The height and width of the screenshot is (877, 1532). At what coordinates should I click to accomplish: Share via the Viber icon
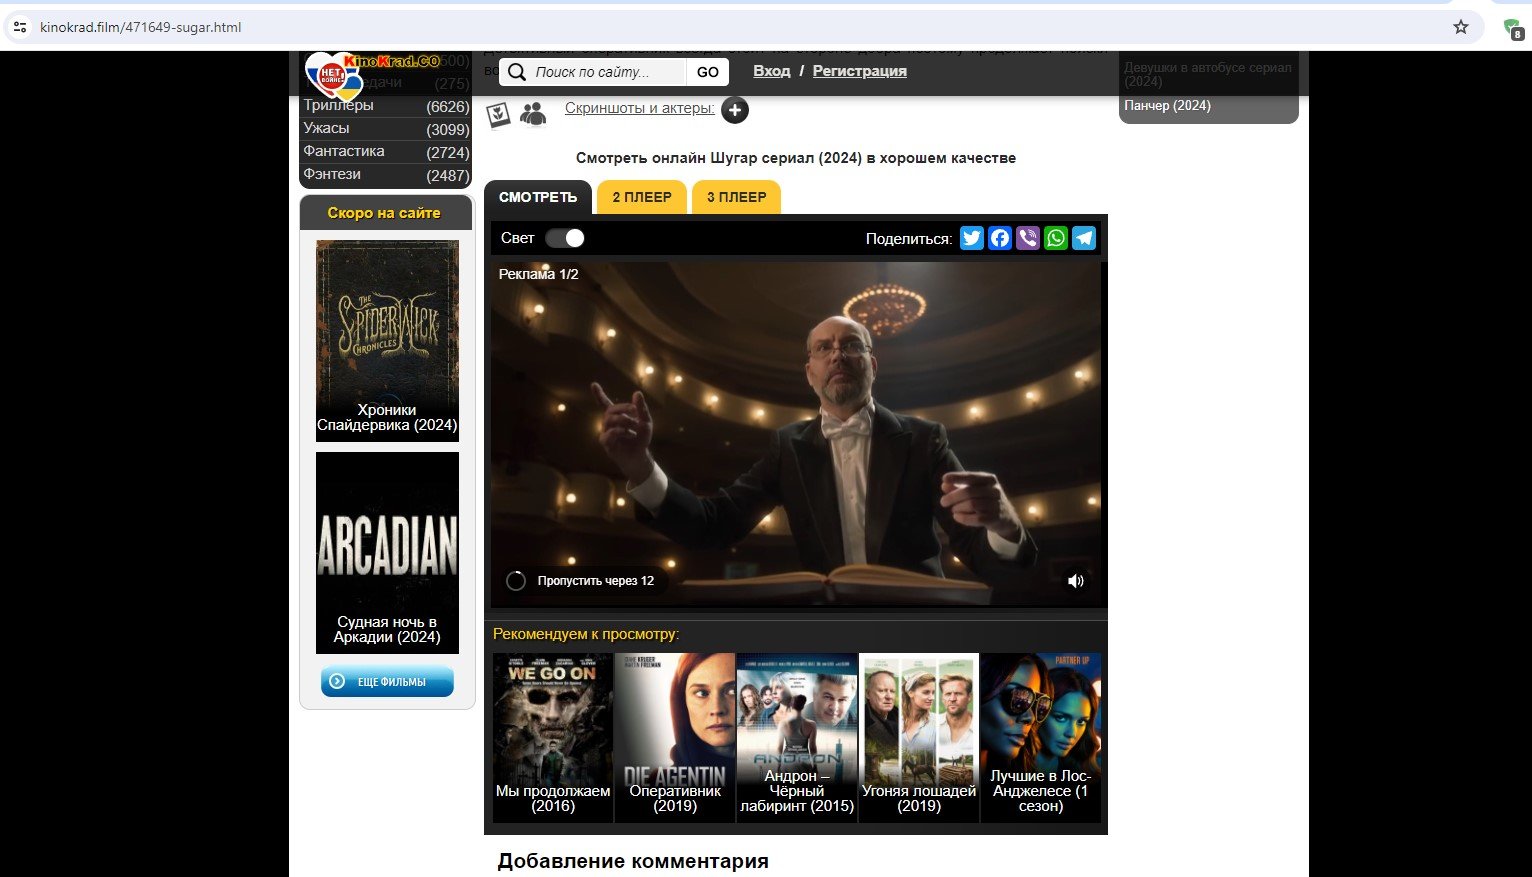(1027, 238)
